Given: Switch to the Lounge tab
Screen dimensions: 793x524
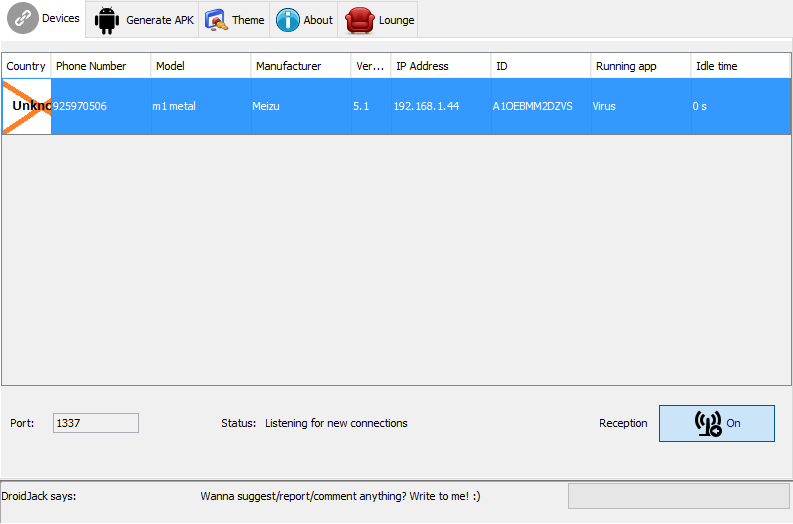Looking at the screenshot, I should click(378, 20).
